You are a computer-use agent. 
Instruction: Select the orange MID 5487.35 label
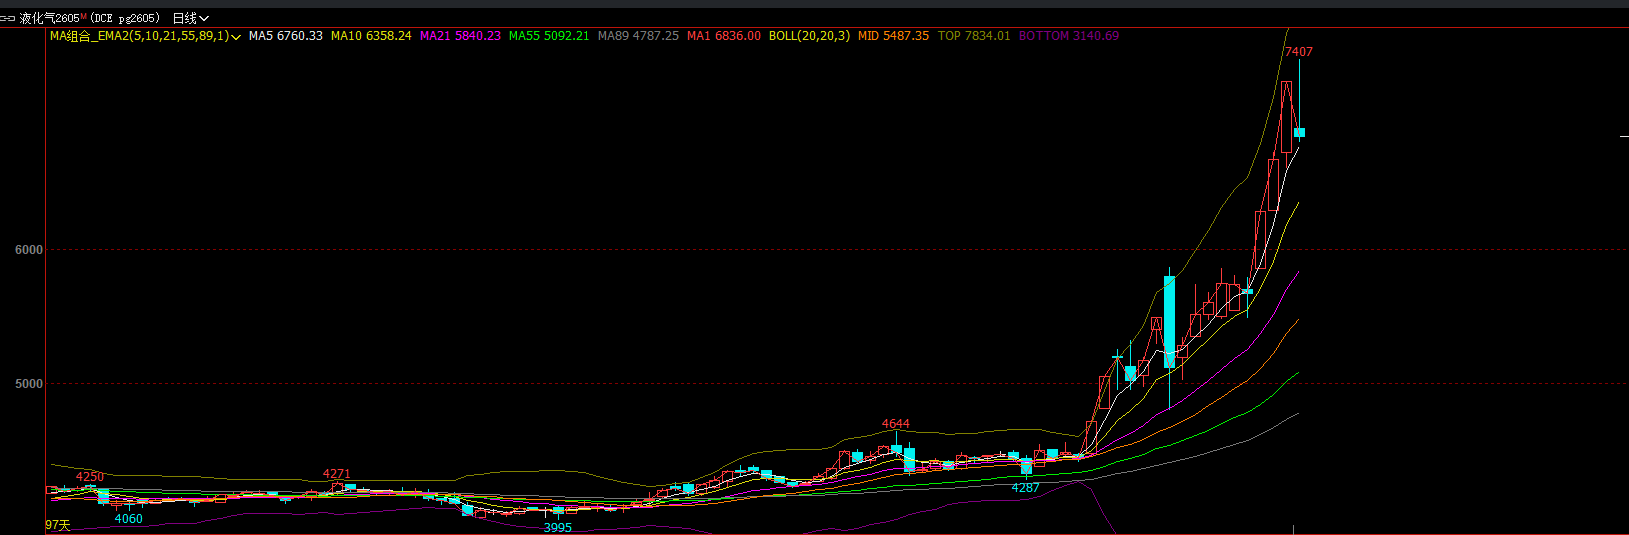coord(893,36)
